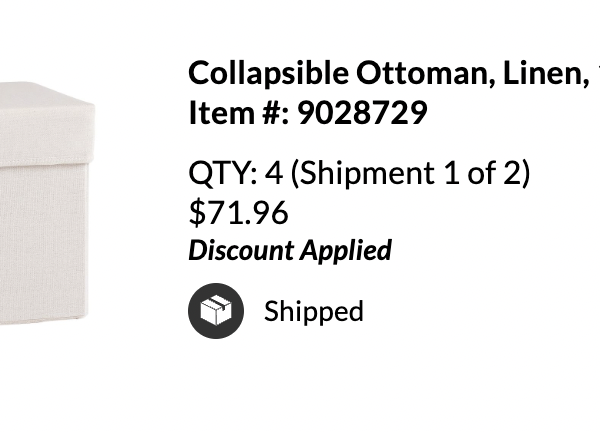Open the Collapsible Ottoman product title
The width and height of the screenshot is (600, 432).
coord(394,73)
